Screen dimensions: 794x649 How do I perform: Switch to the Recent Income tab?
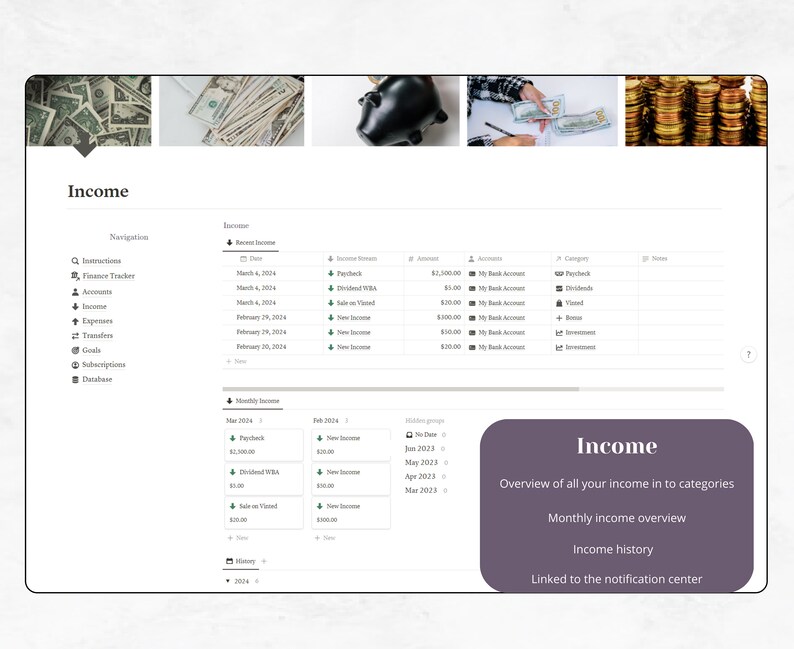(x=250, y=243)
